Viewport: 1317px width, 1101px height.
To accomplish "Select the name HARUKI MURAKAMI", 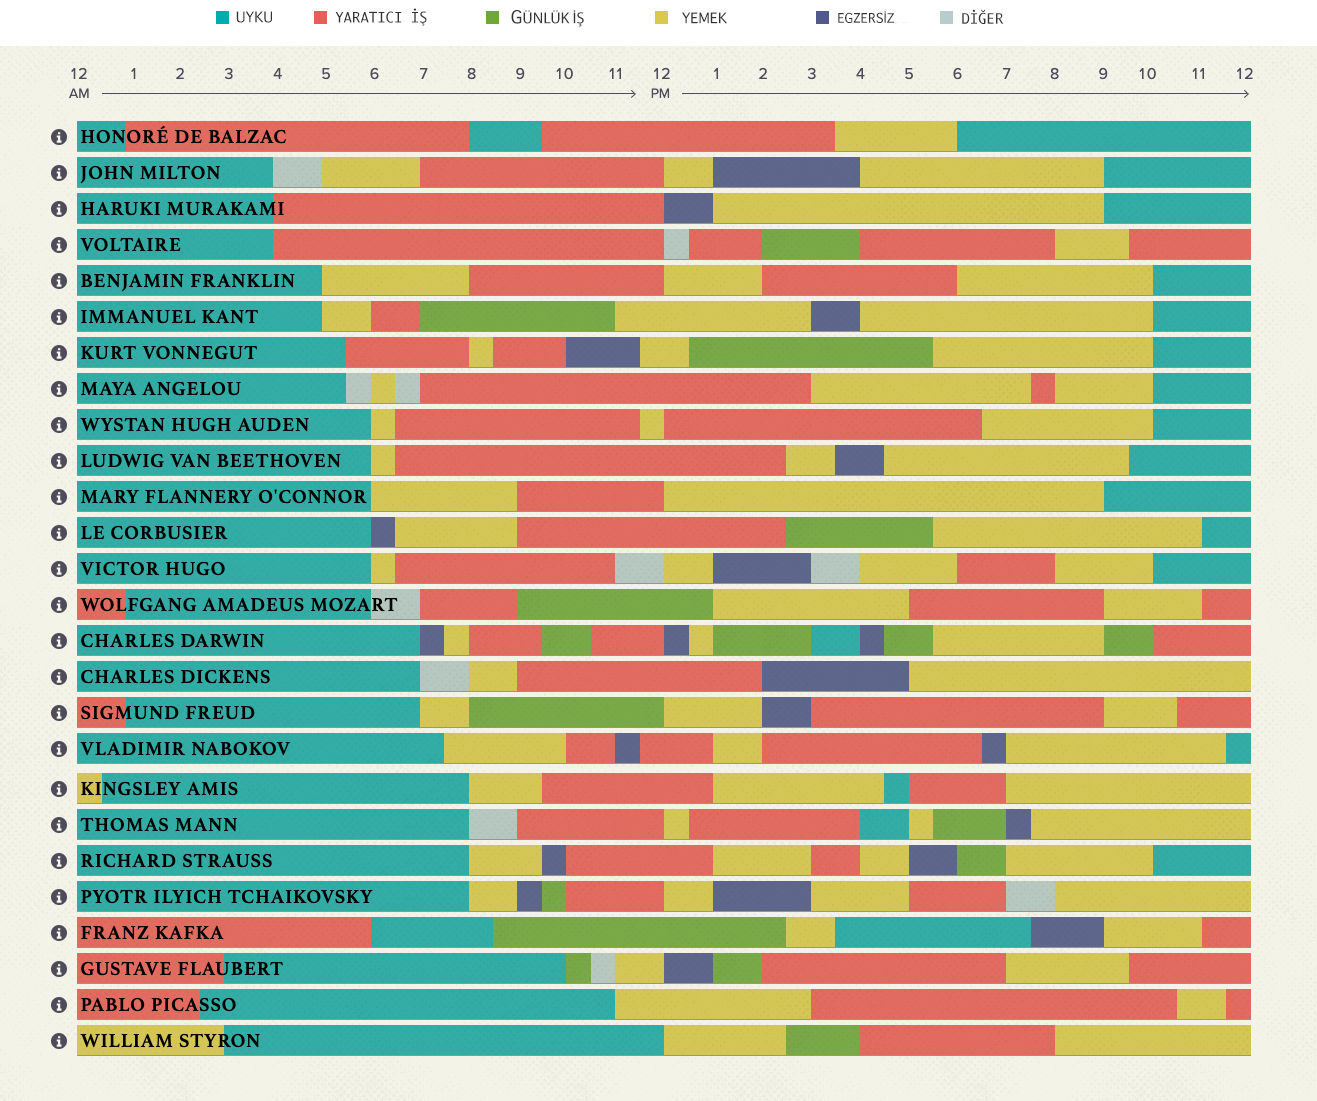I will pos(182,209).
